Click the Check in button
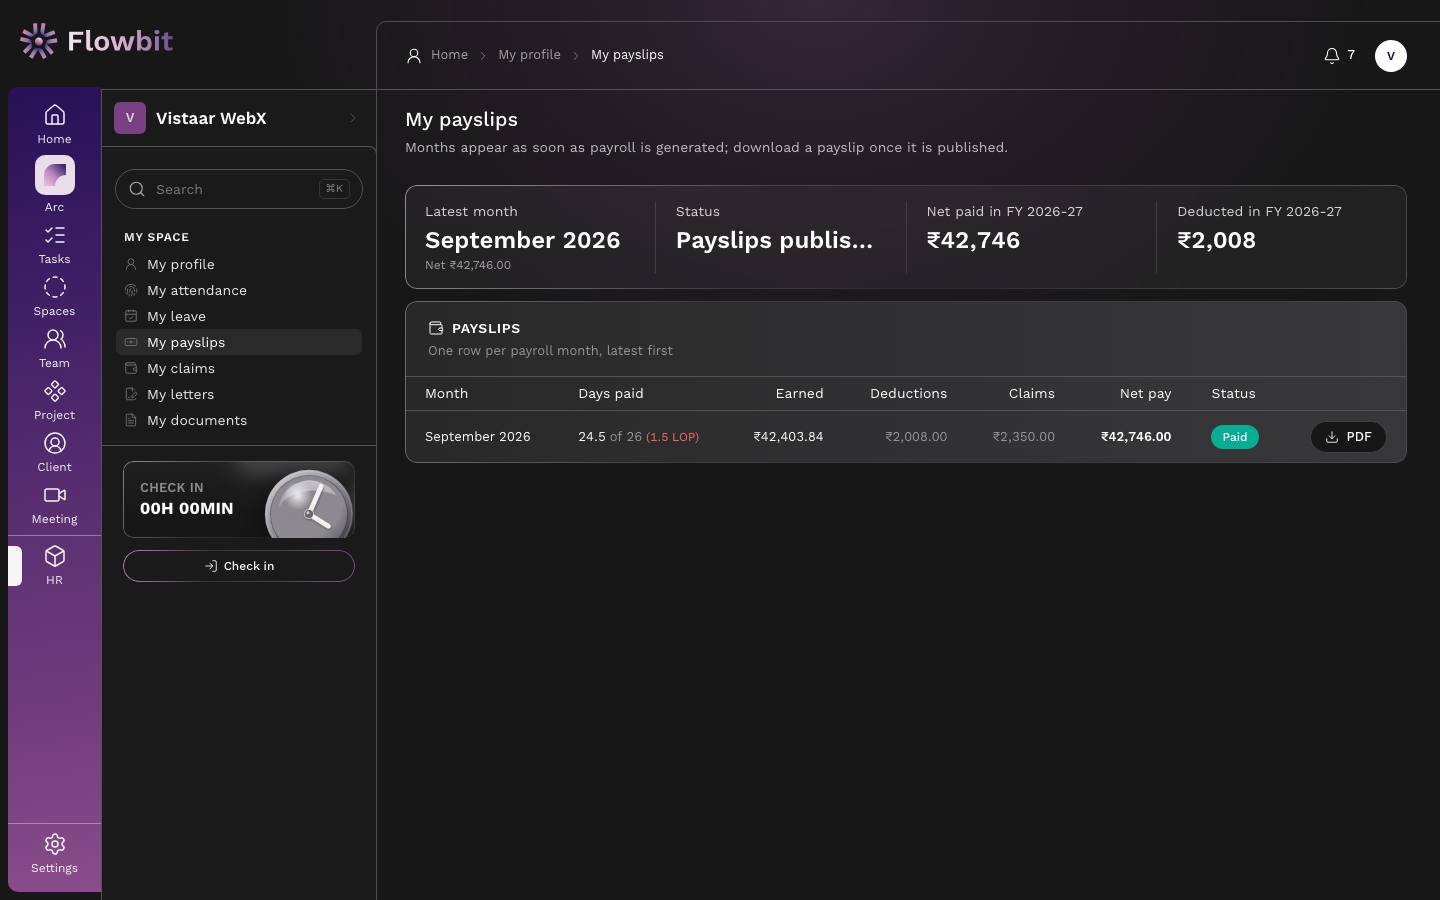Image resolution: width=1440 pixels, height=900 pixels. (x=239, y=566)
